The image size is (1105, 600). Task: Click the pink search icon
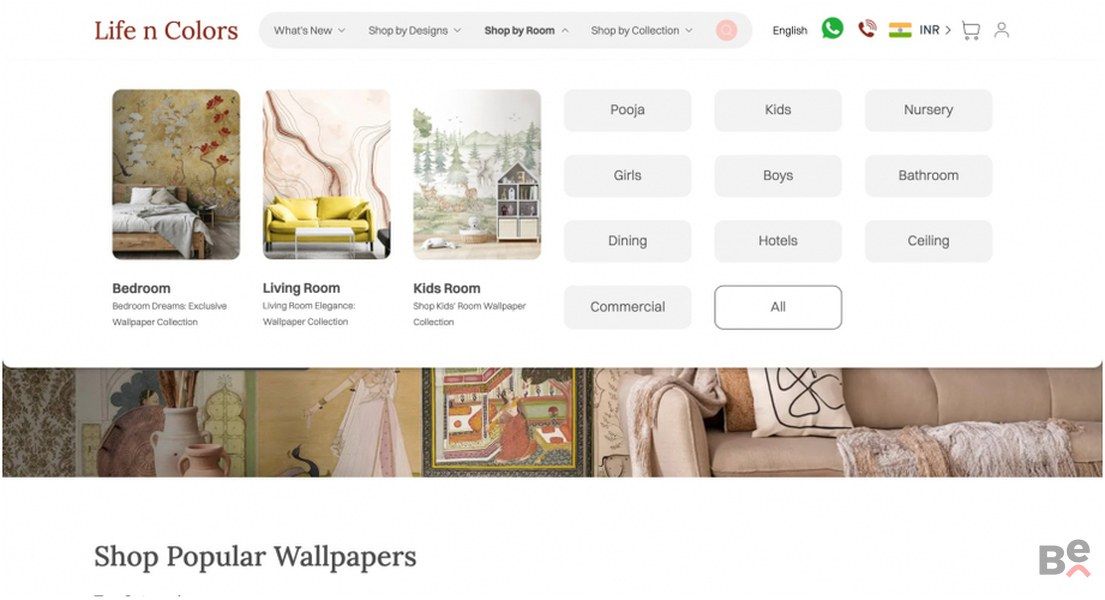(726, 30)
